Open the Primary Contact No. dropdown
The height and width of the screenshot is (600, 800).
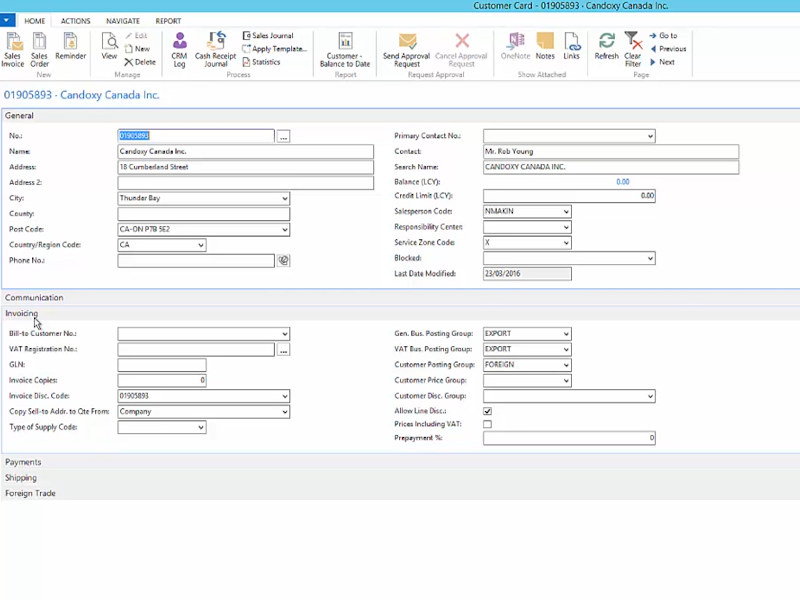pyautogui.click(x=650, y=136)
